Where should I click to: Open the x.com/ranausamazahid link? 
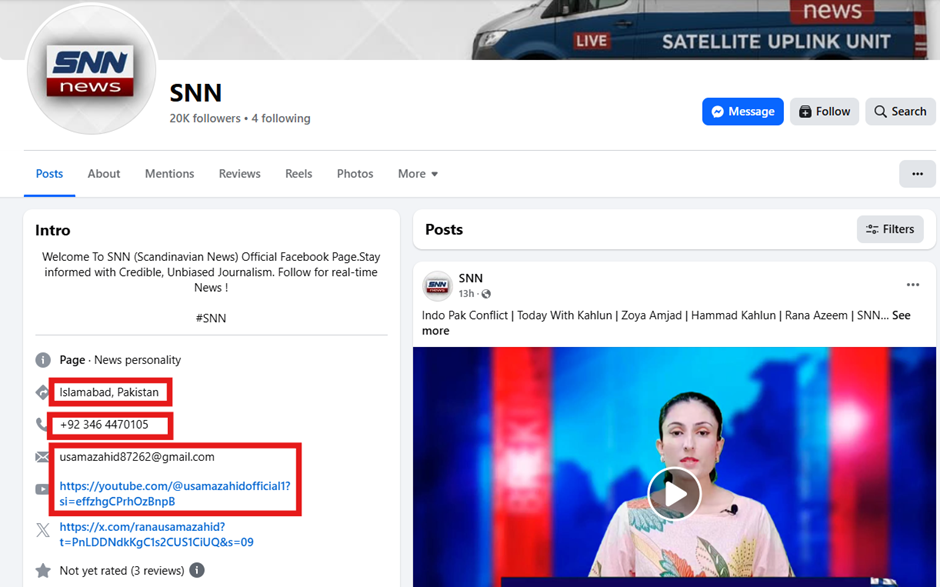[x=156, y=535]
